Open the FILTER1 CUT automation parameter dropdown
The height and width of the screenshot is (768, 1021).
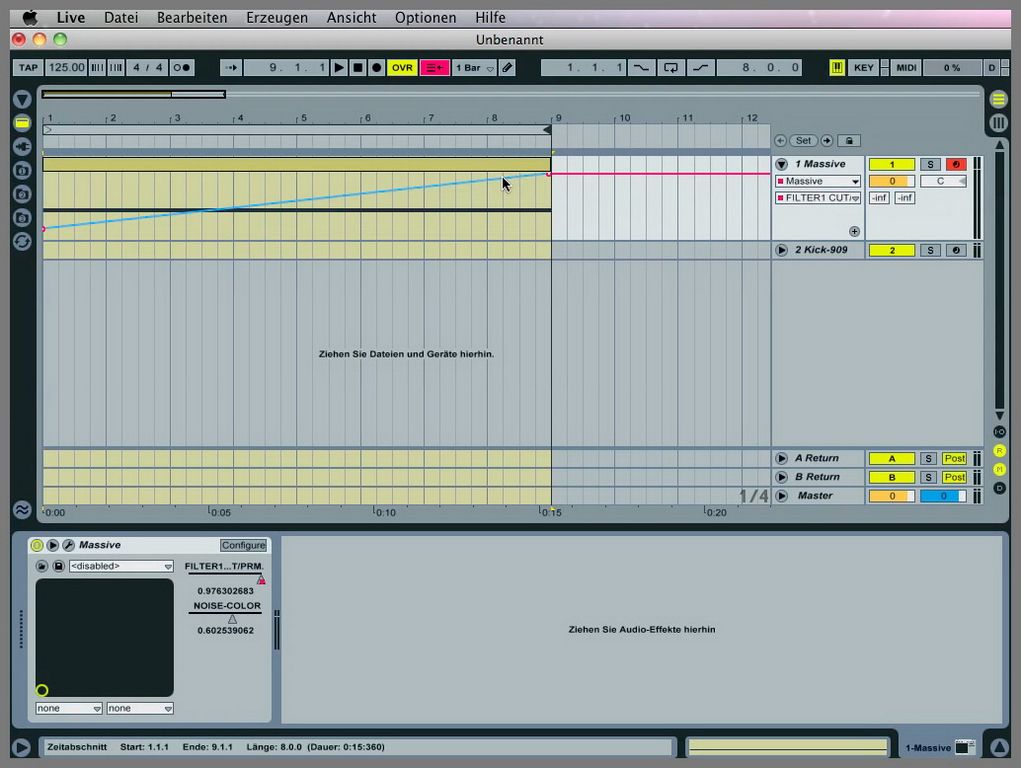point(818,197)
